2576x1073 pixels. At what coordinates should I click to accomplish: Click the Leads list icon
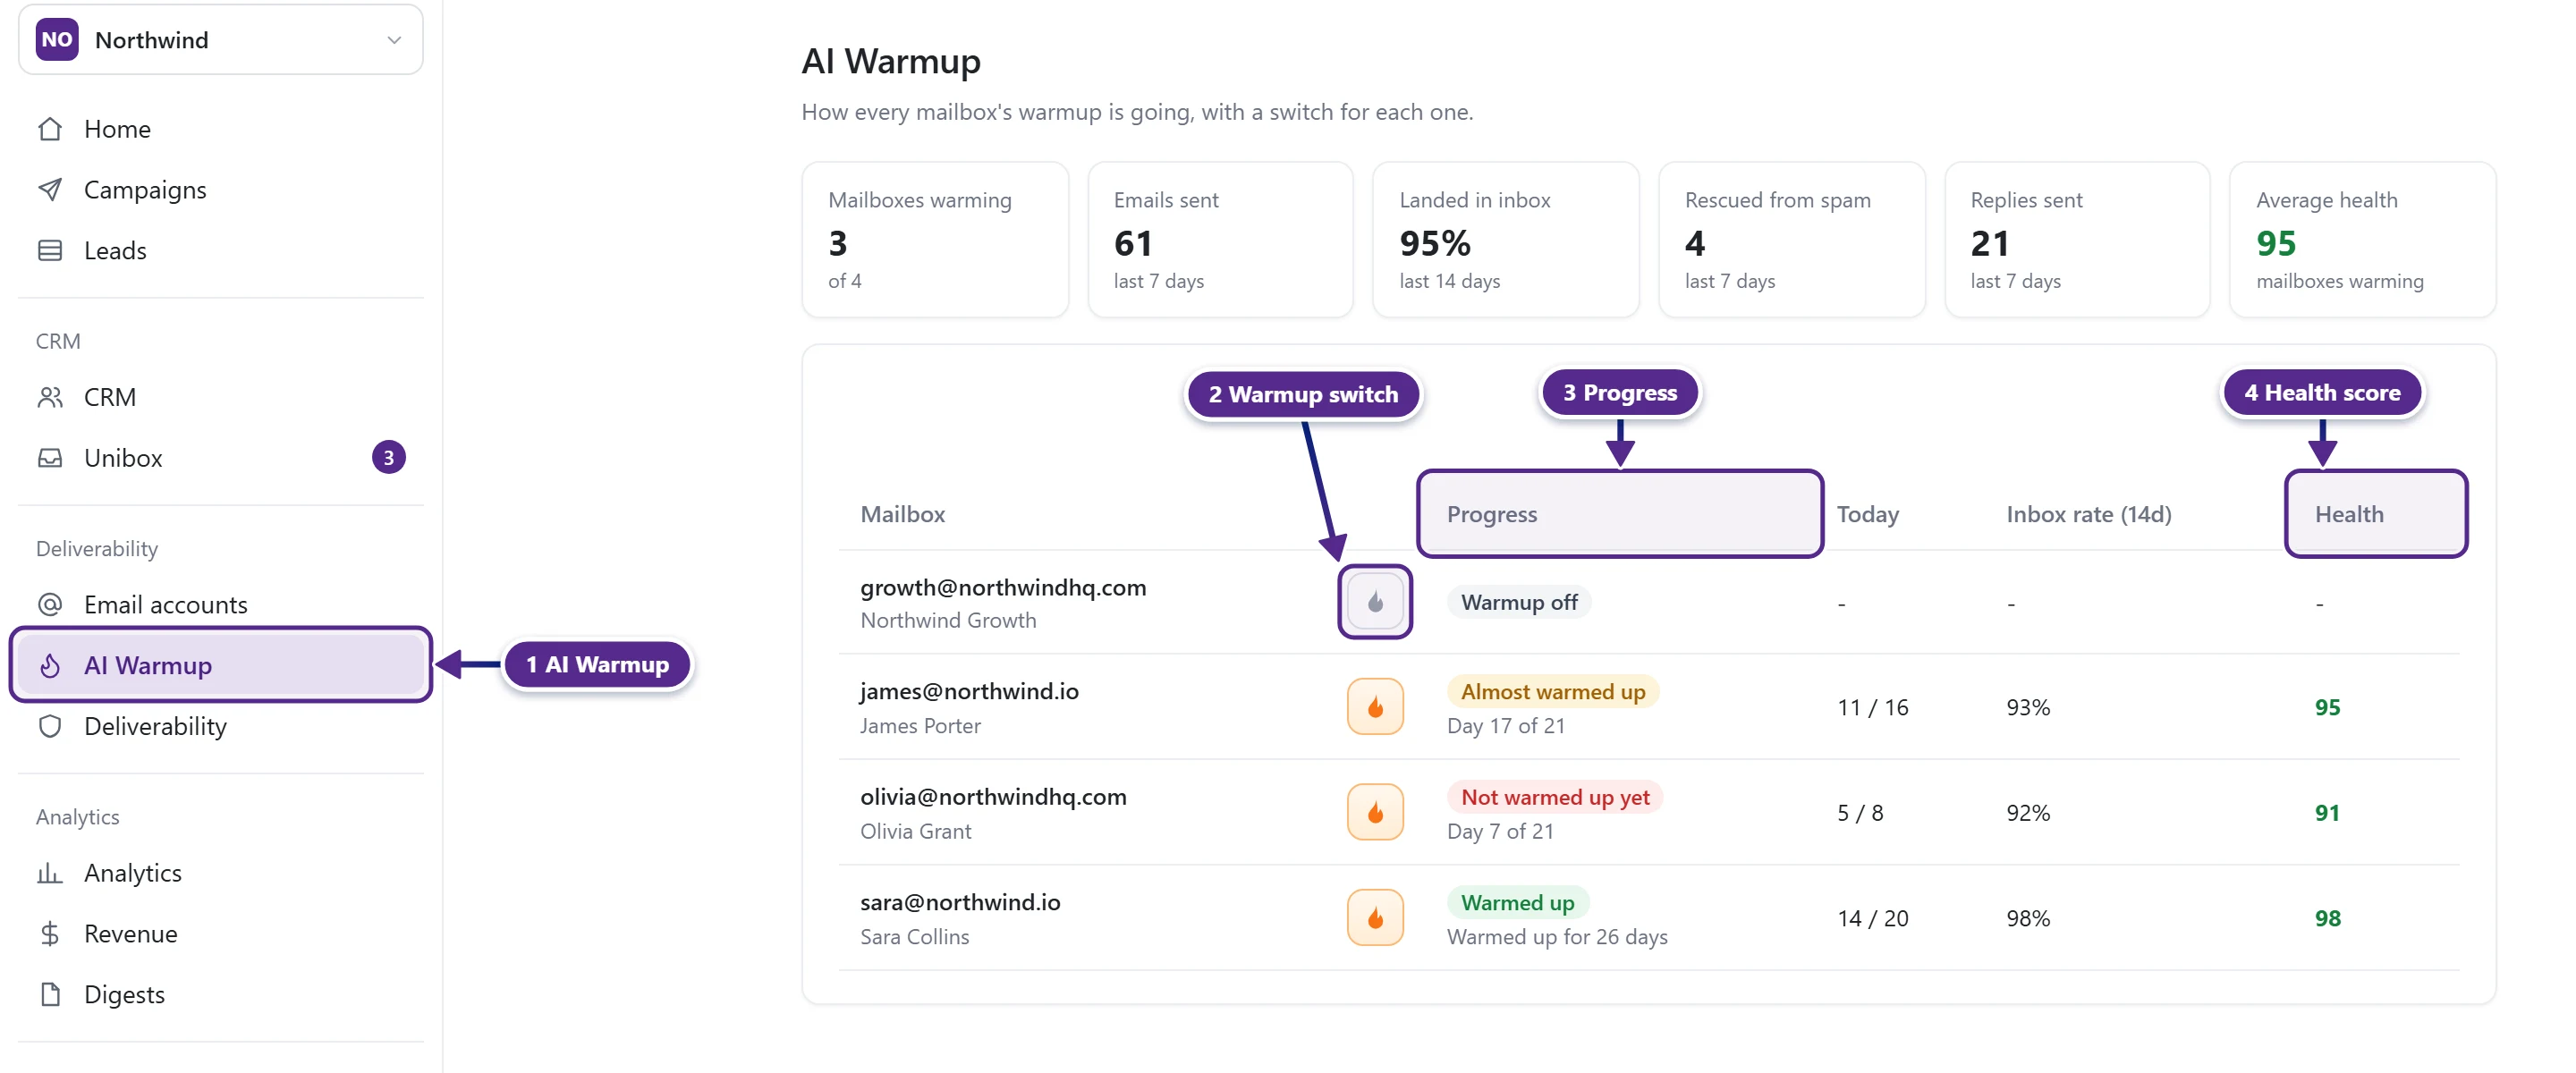coord(50,250)
